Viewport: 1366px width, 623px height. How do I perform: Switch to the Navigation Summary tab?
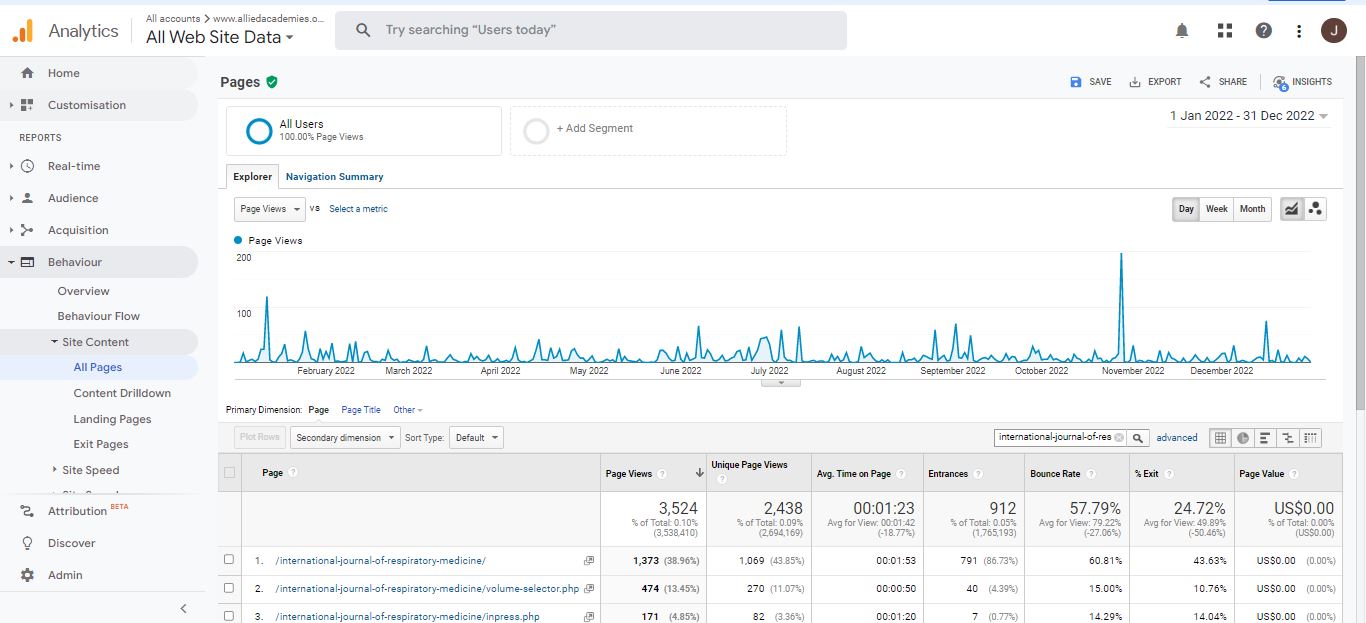(x=334, y=177)
